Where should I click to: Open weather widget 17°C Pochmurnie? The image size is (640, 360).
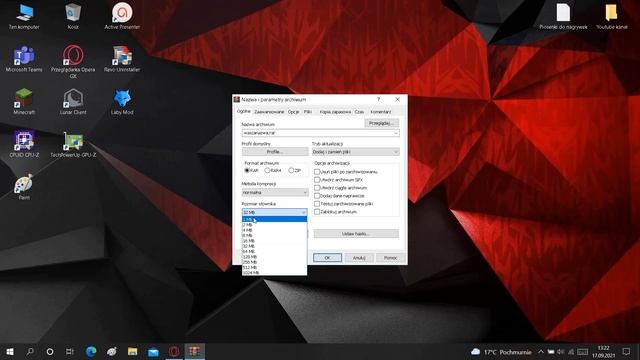(x=501, y=352)
